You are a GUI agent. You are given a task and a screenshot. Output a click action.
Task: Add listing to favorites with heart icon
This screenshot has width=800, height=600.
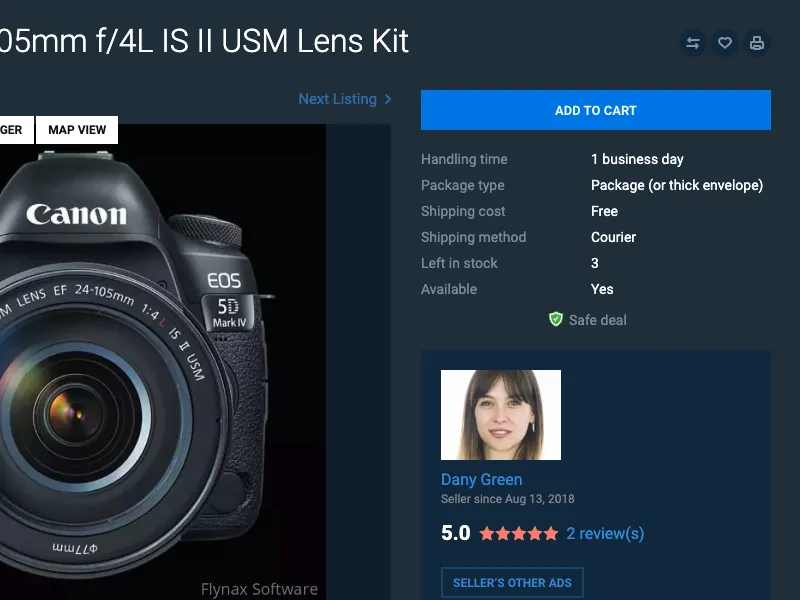tap(724, 43)
